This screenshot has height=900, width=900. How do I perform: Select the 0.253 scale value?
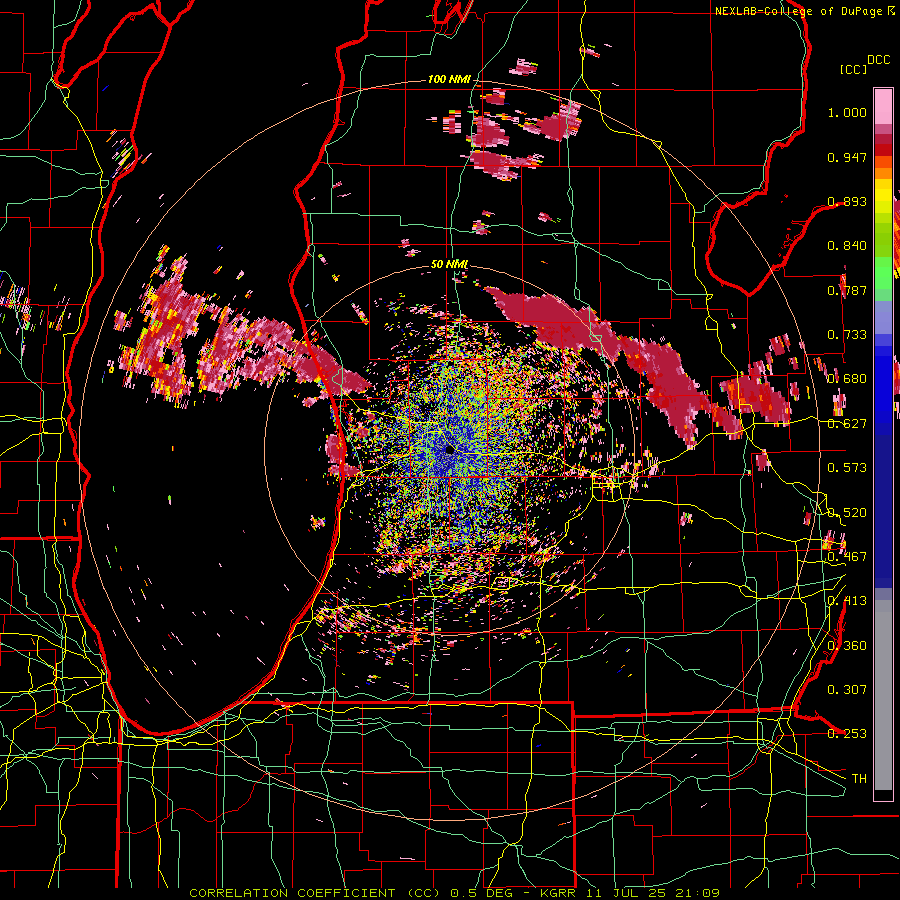coord(847,734)
